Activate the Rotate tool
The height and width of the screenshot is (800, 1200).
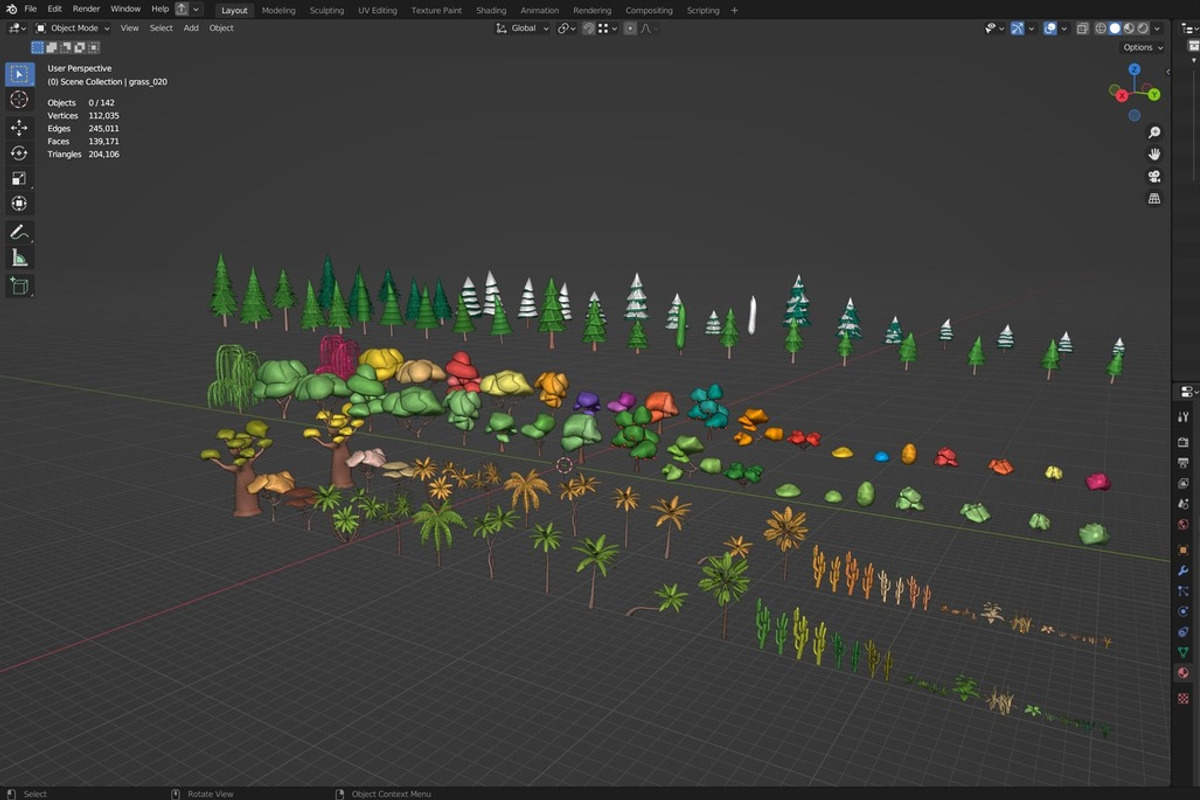tap(19, 153)
